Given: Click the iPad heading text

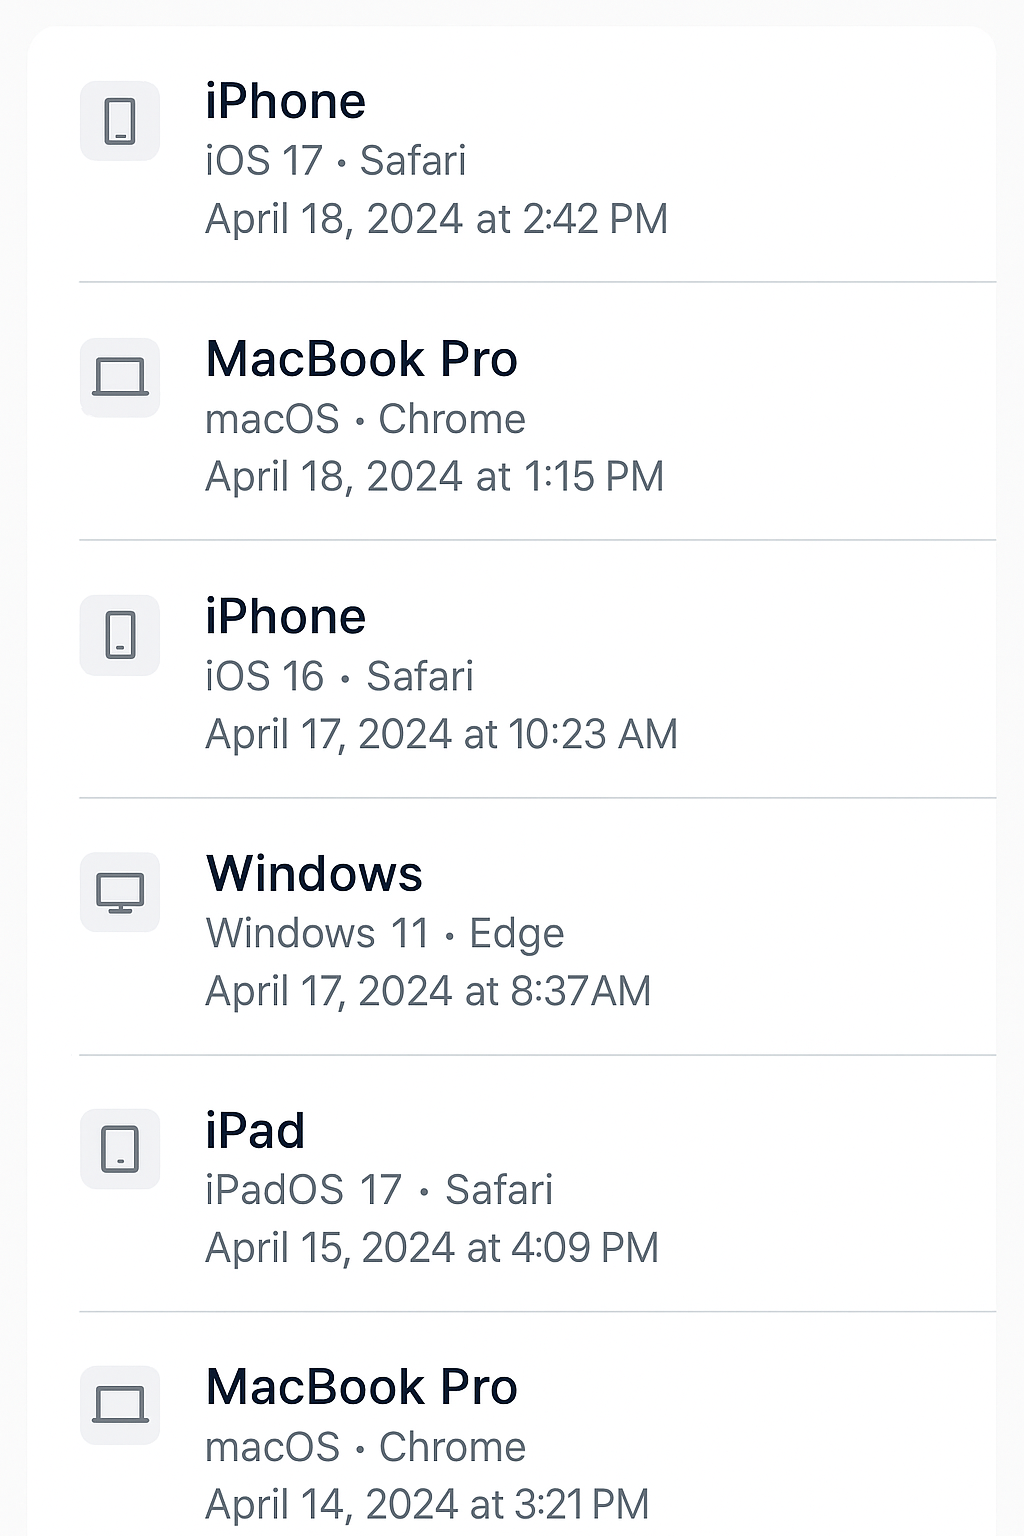Looking at the screenshot, I should coord(253,1130).
